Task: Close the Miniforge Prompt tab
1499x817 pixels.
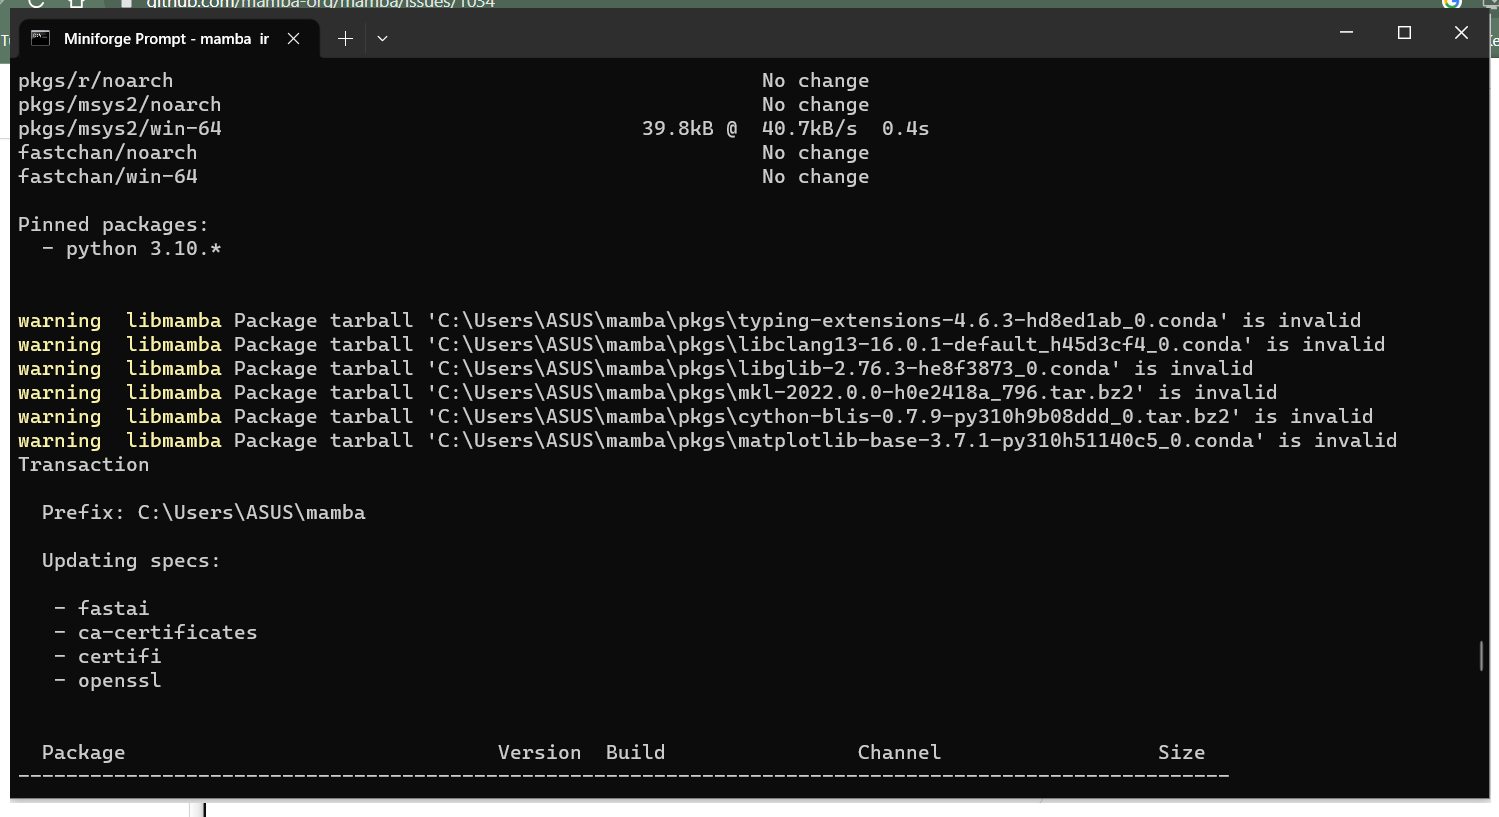Action: pos(292,38)
